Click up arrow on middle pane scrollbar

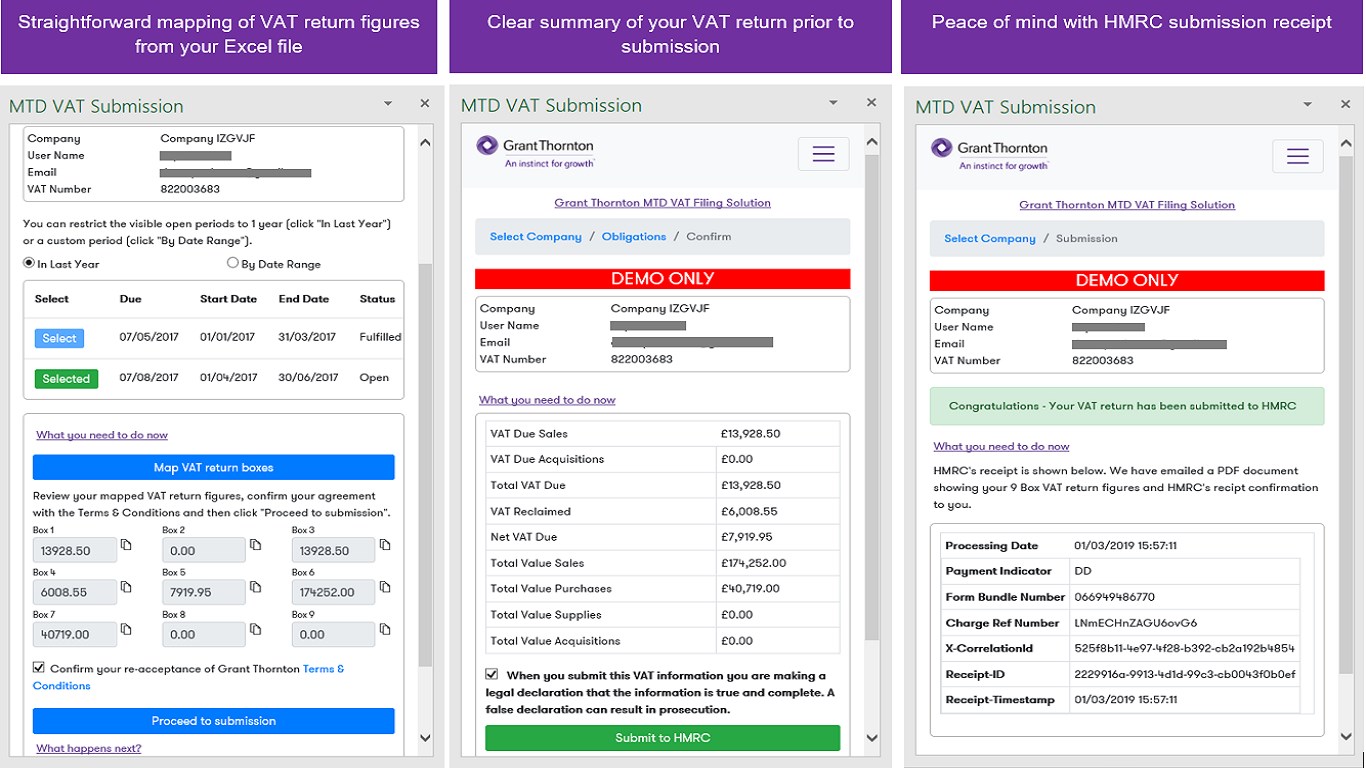click(x=872, y=141)
